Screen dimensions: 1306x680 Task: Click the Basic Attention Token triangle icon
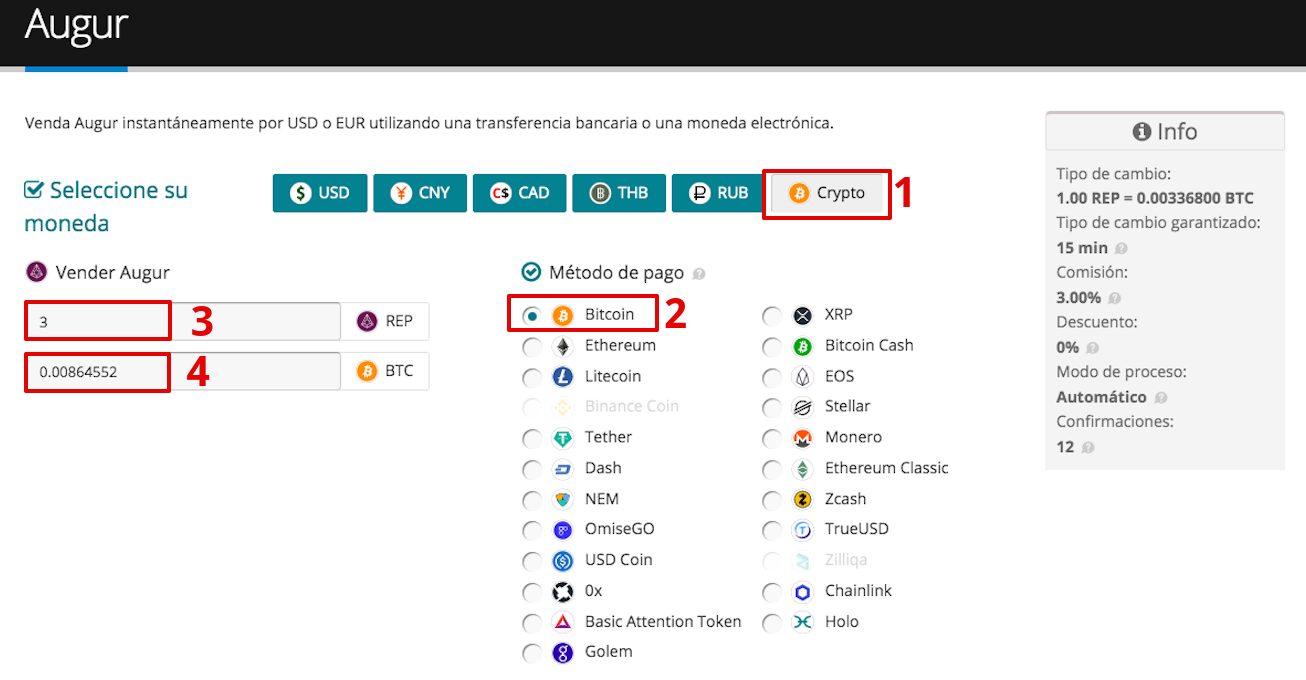point(563,622)
